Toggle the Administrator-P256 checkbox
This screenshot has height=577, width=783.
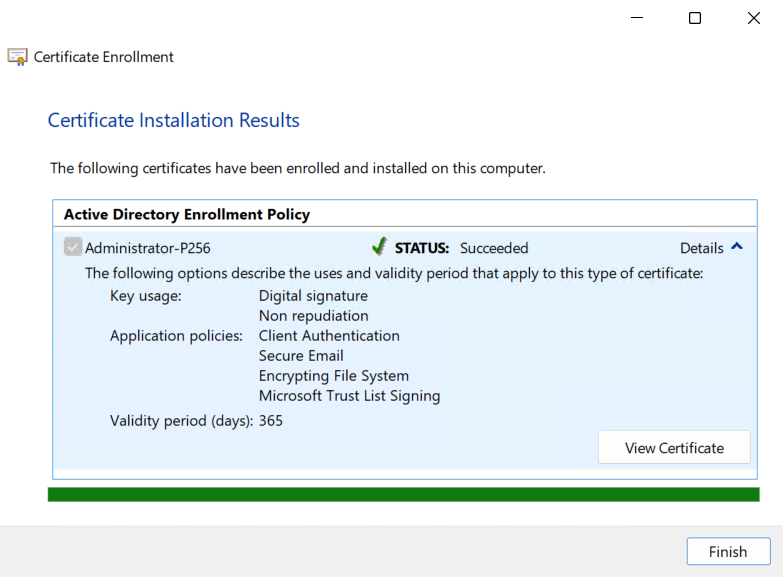tap(73, 247)
